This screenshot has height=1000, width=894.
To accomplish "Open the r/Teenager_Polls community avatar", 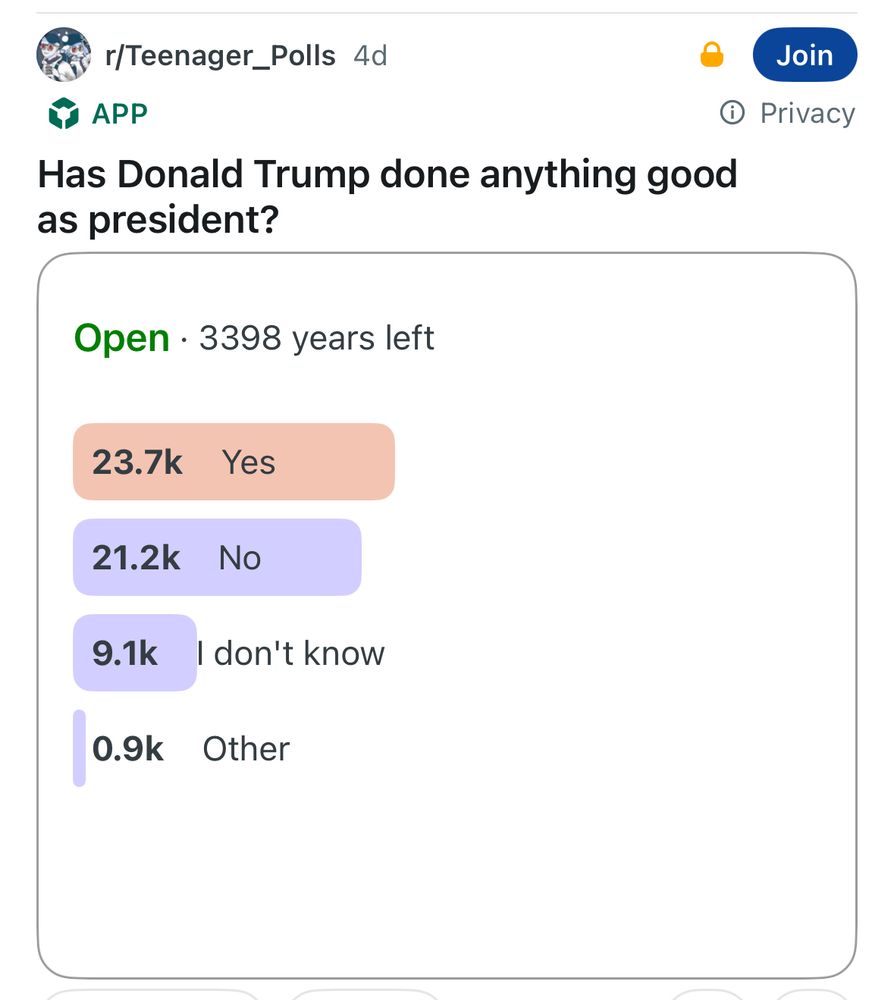I will [64, 55].
